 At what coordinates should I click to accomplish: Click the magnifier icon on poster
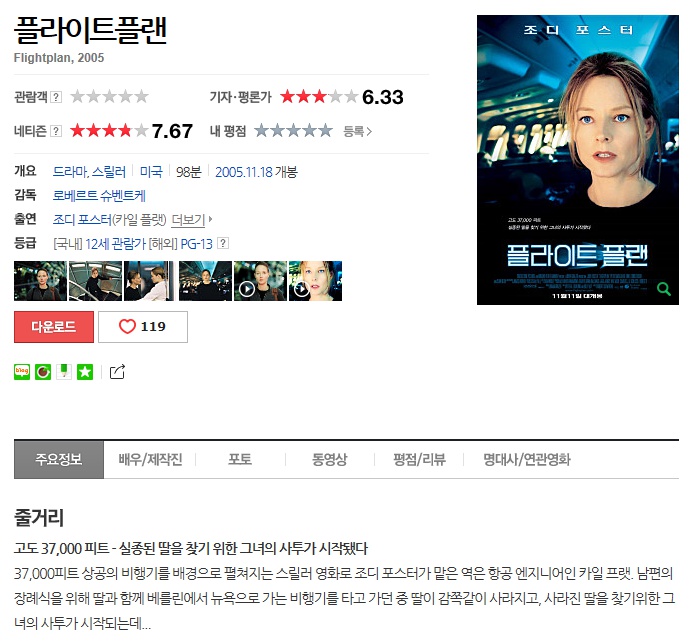664,289
